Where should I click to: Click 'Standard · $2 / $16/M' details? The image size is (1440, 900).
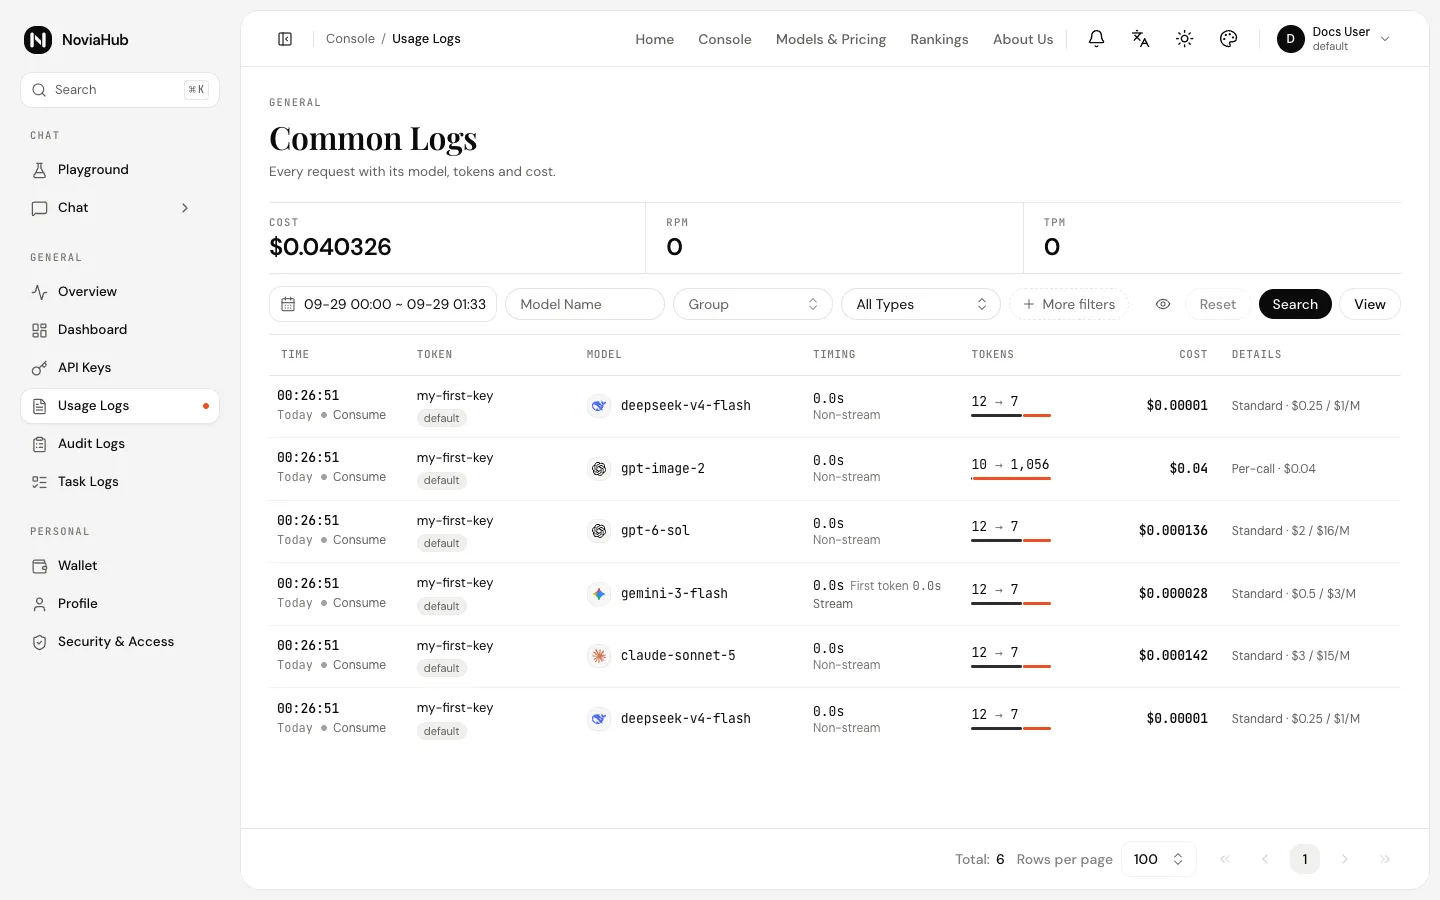point(1290,531)
